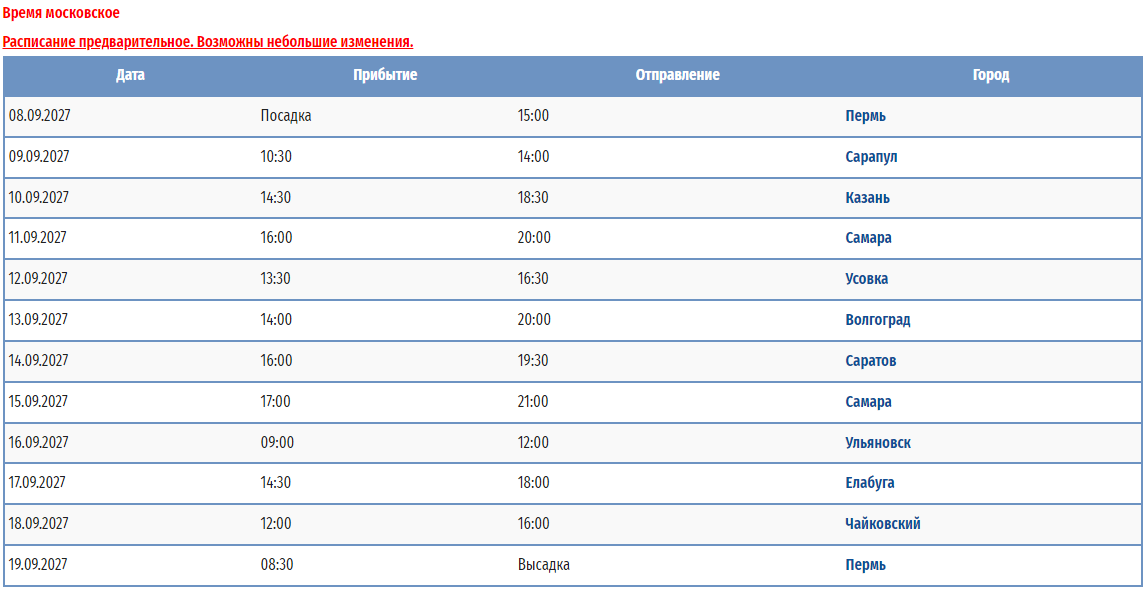
Task: Click the Посадка cell in the first row
Action: 286,116
